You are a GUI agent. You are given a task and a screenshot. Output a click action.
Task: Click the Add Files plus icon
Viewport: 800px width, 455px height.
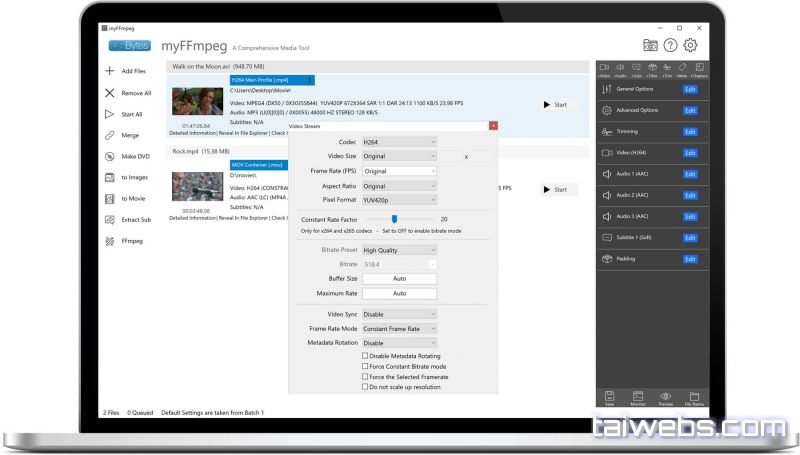[109, 71]
